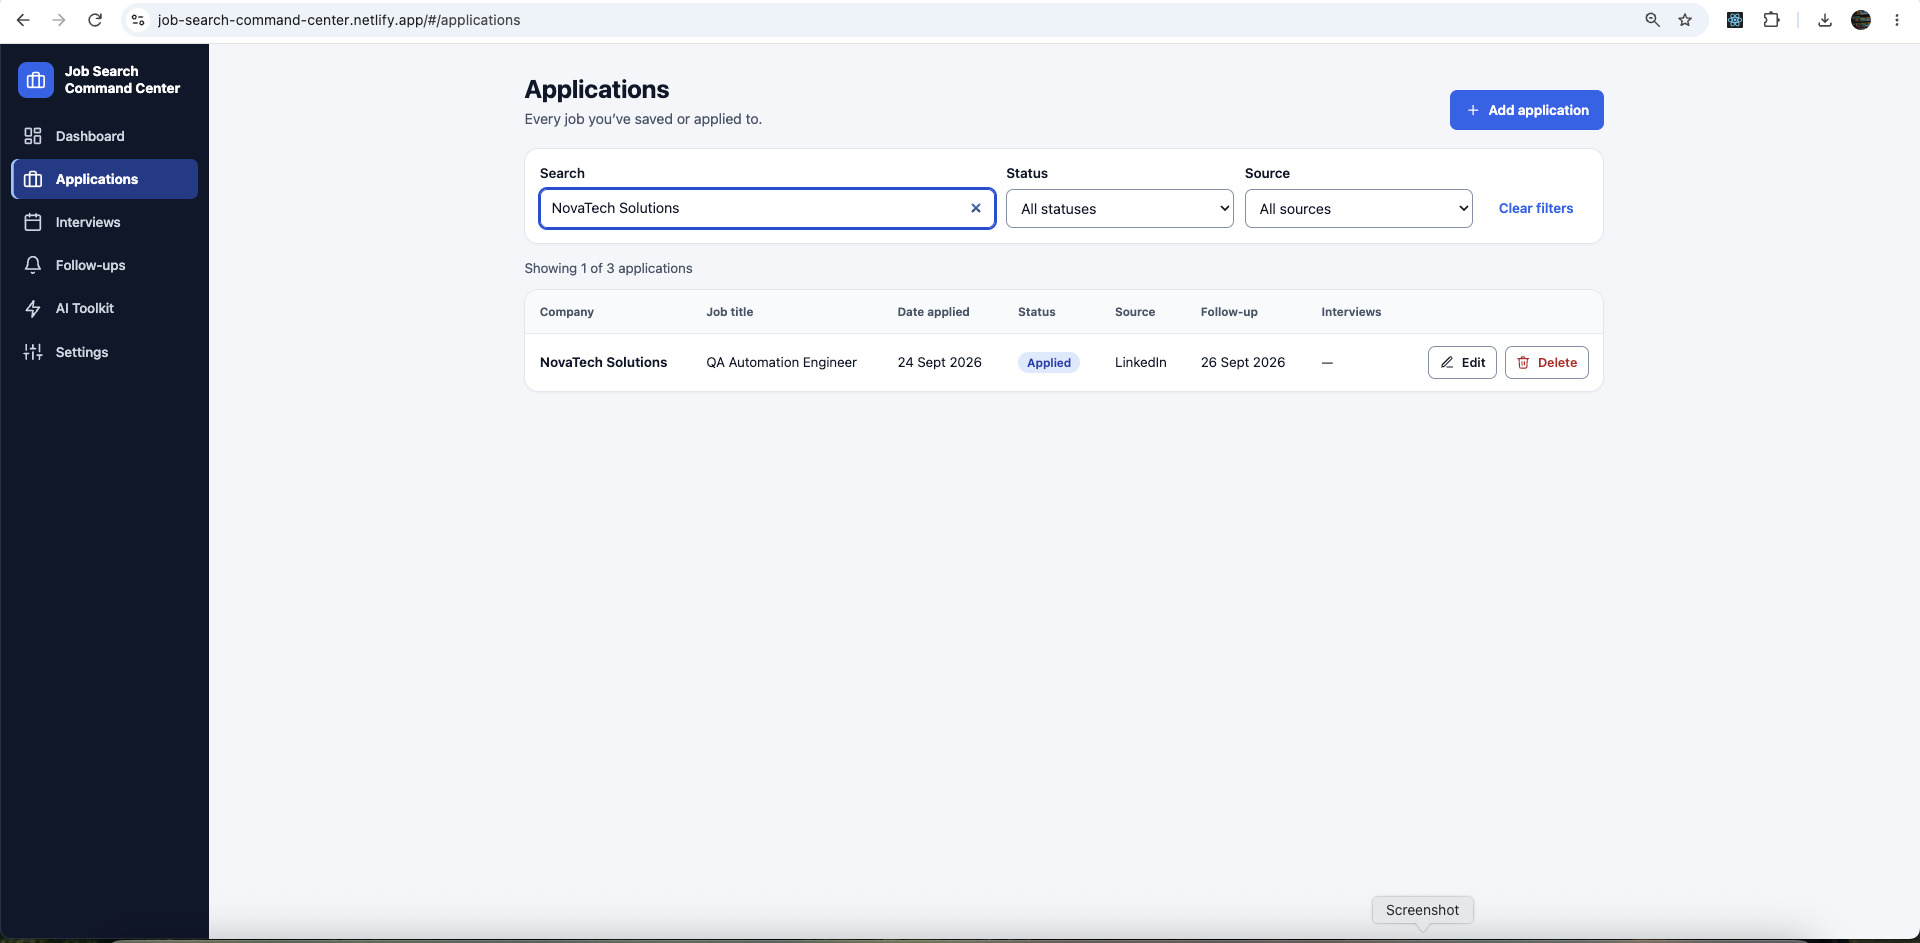Open the AI Toolkit page
The image size is (1920, 943).
coord(104,308)
